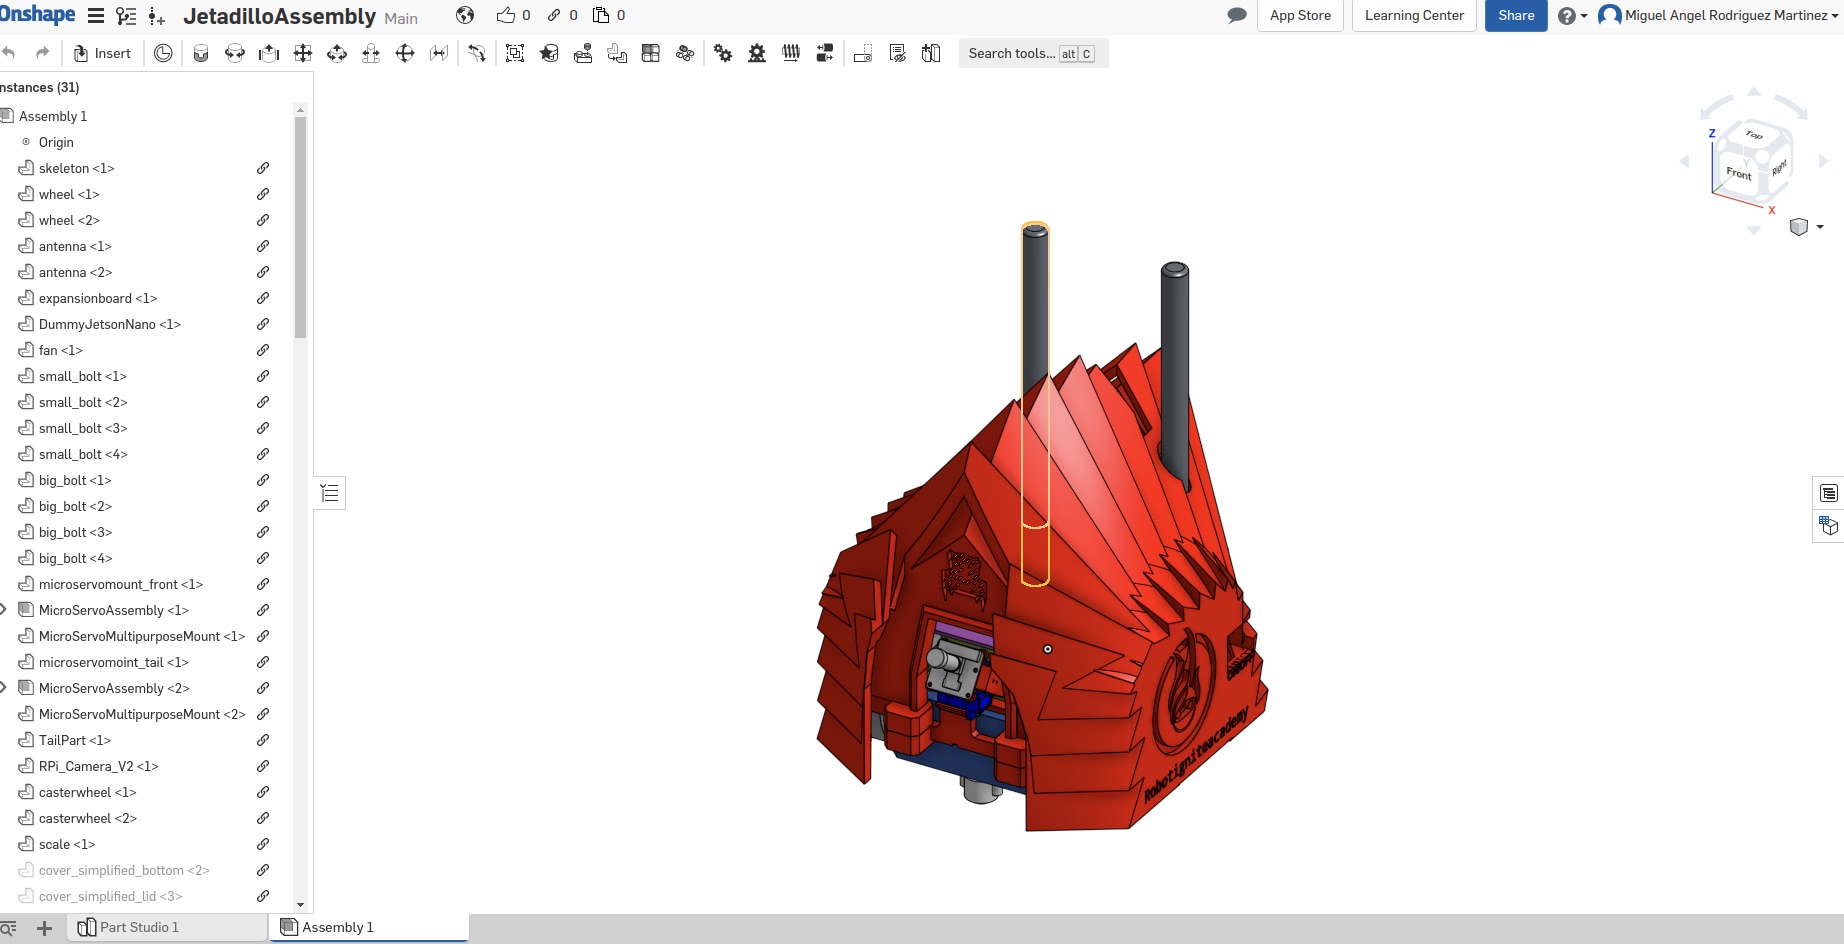Expand MicroServoAssembly <1> in instance tree
The width and height of the screenshot is (1844, 944).
tap(4, 610)
